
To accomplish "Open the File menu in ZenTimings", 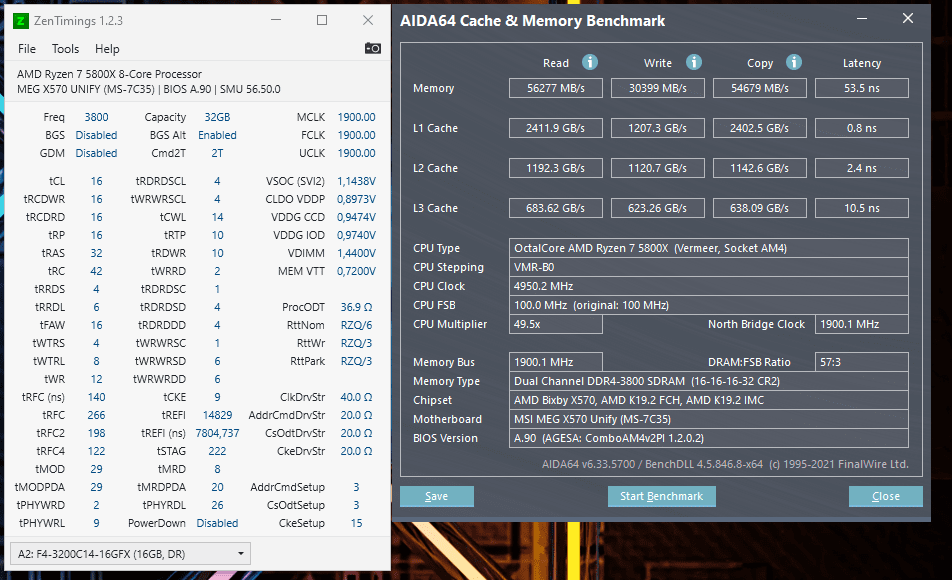I will [x=27, y=49].
